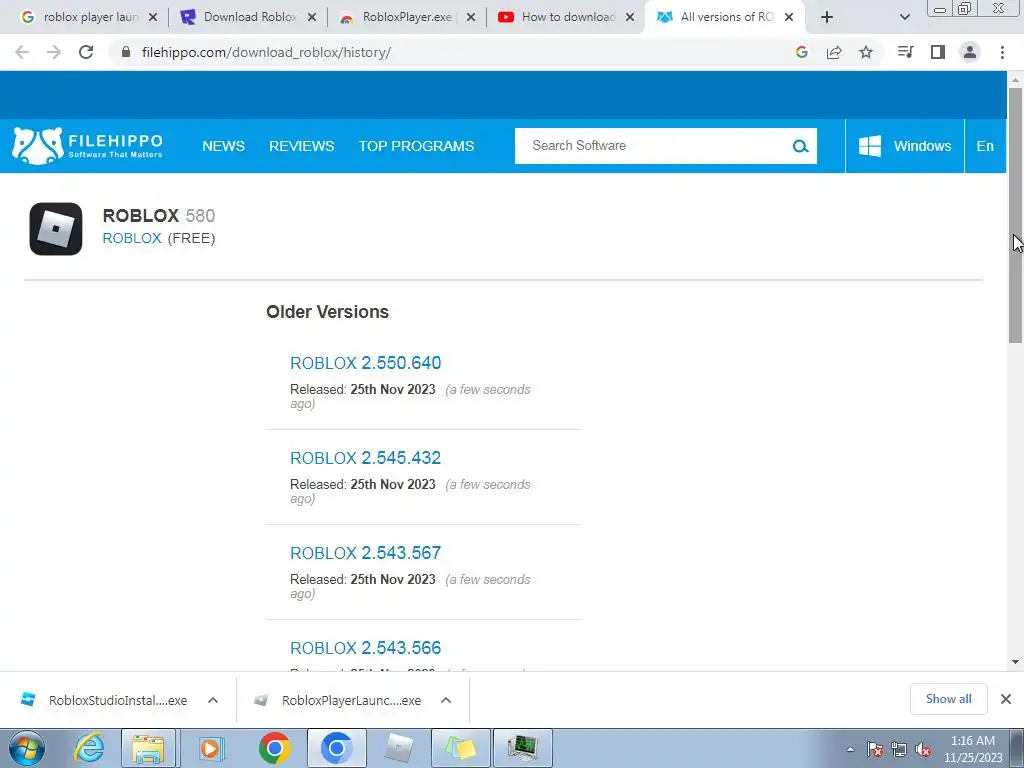Click the search magnifier icon on FileHippo
The image size is (1024, 768).
pyautogui.click(x=800, y=146)
